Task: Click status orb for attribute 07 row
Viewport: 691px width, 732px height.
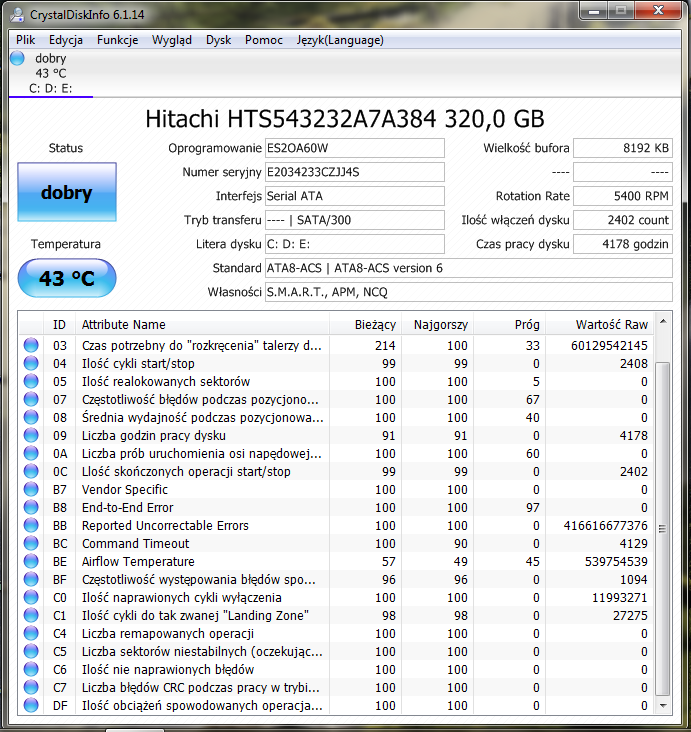Action: [x=31, y=399]
